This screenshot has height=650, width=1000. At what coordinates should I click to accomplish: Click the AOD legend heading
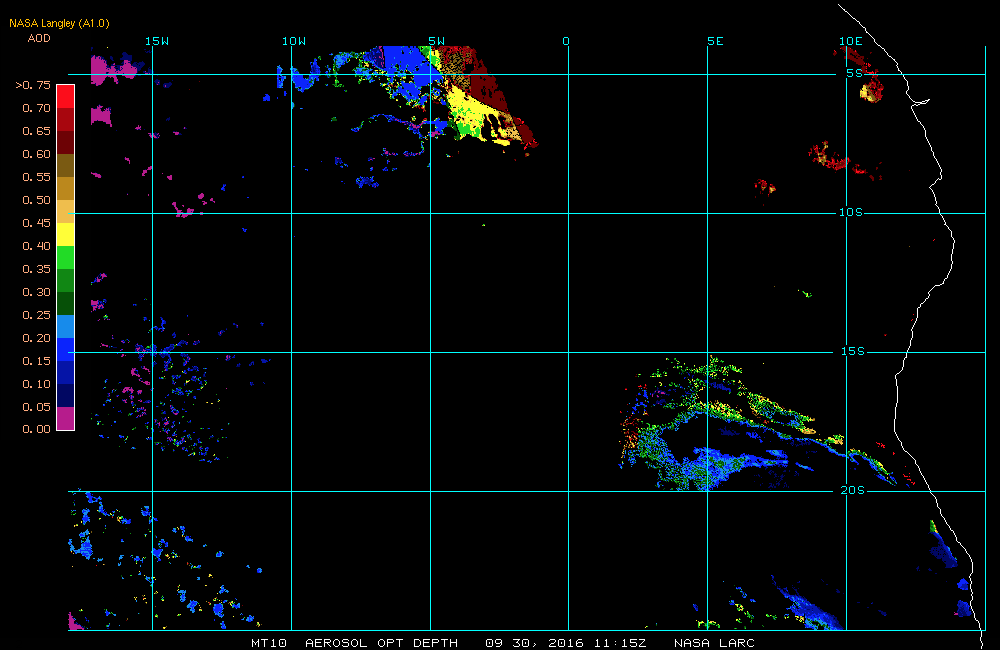click(x=39, y=38)
